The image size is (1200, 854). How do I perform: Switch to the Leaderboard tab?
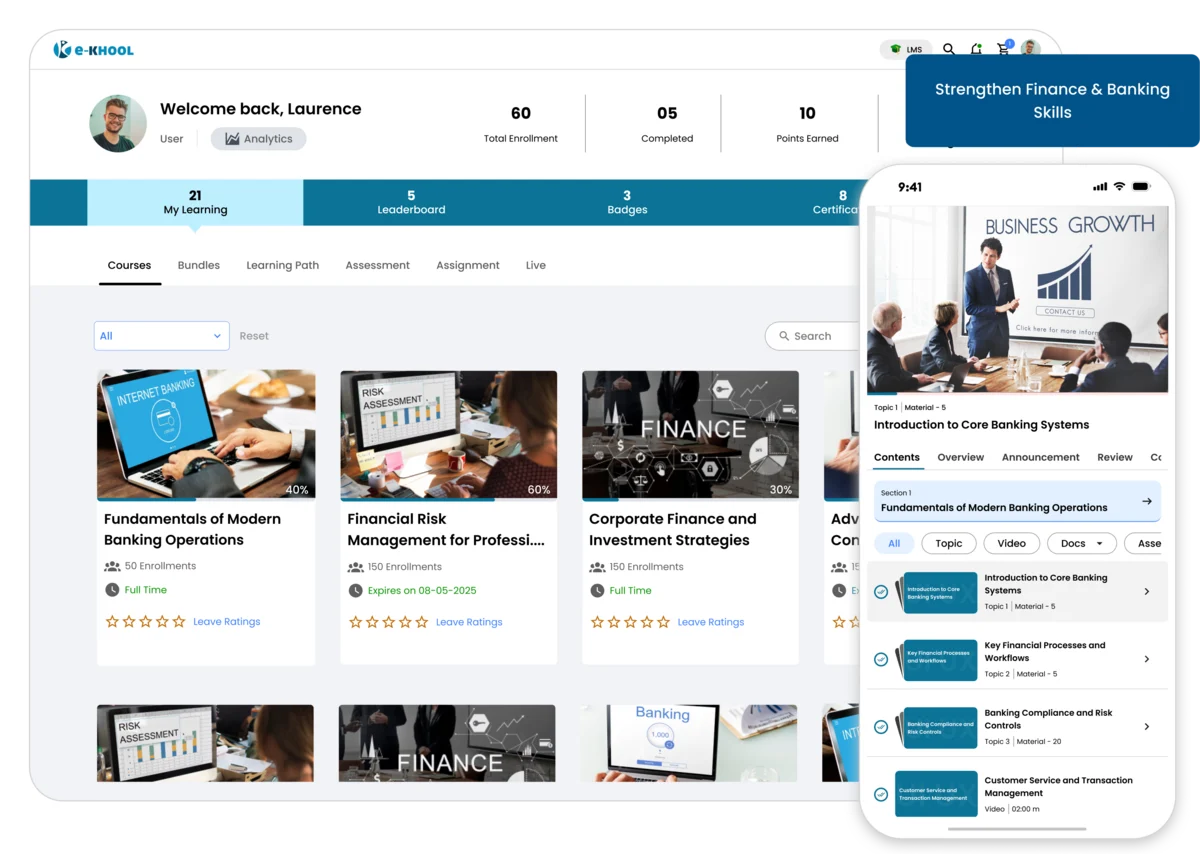point(411,202)
